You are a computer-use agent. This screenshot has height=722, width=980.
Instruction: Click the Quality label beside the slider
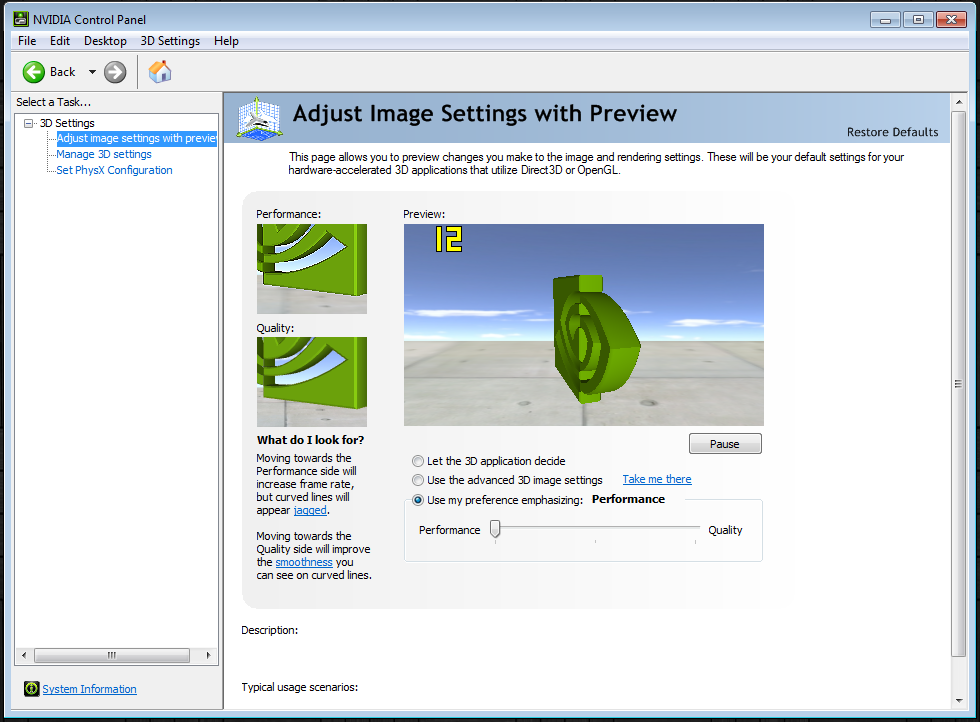(725, 530)
